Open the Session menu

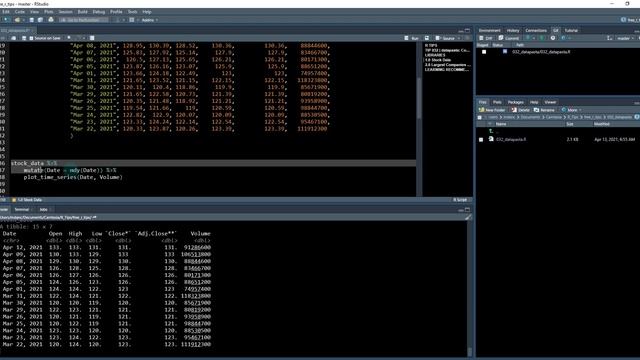(x=65, y=12)
